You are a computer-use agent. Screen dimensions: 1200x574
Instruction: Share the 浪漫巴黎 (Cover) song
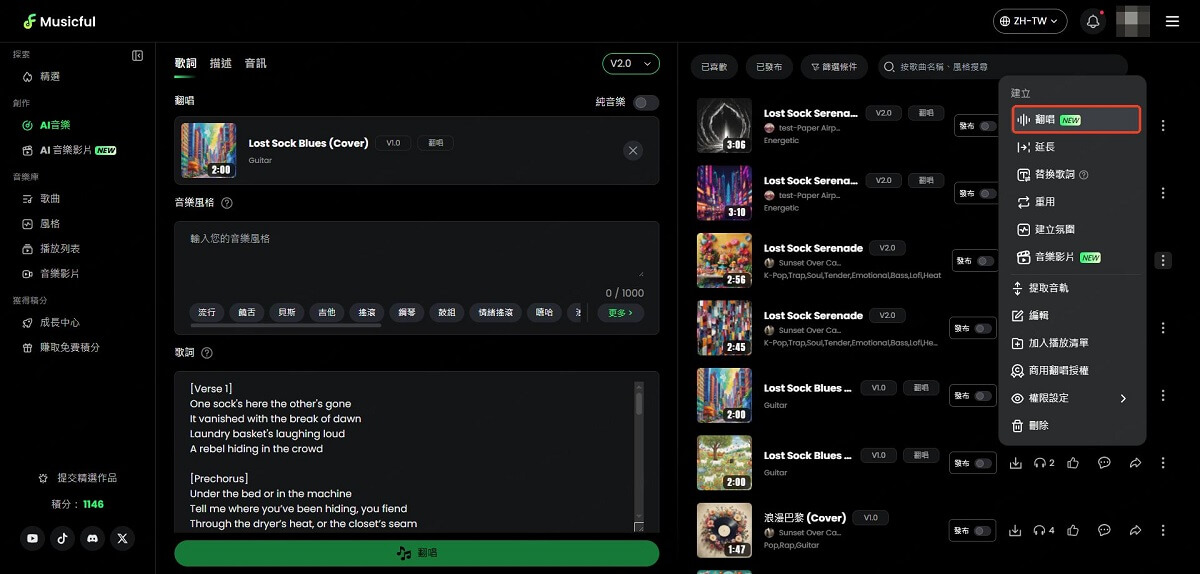(1135, 530)
